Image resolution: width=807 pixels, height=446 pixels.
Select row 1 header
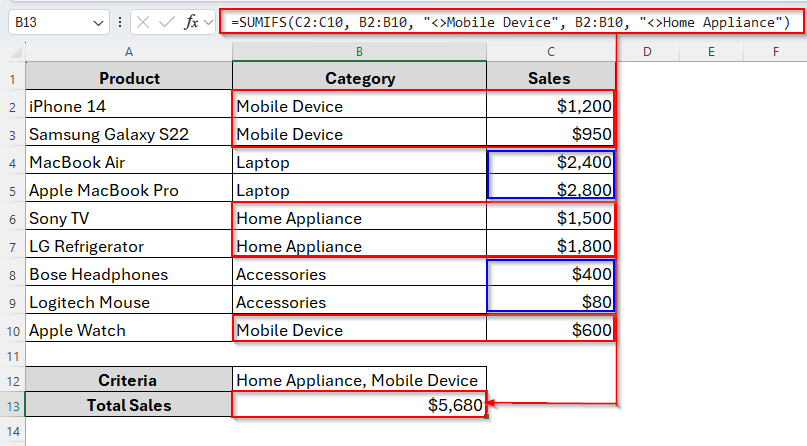point(12,78)
